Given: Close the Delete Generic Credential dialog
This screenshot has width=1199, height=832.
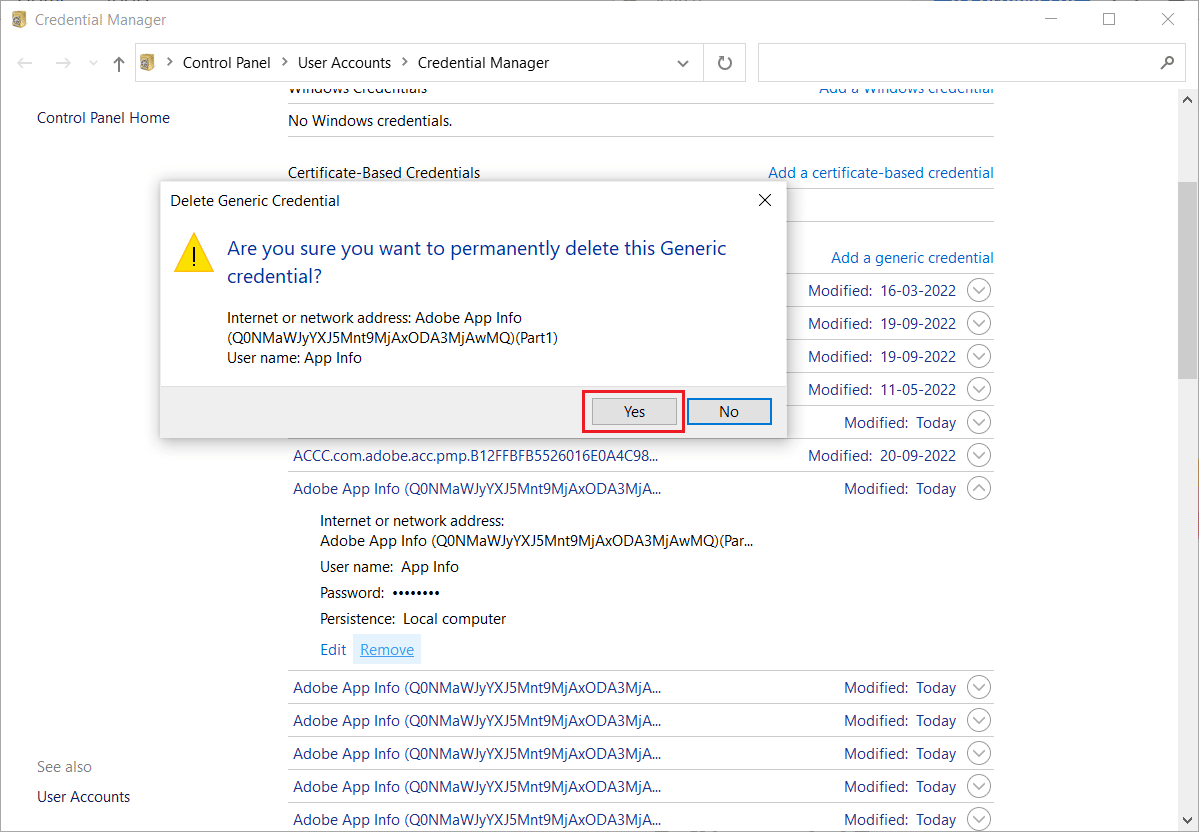Looking at the screenshot, I should click(765, 200).
